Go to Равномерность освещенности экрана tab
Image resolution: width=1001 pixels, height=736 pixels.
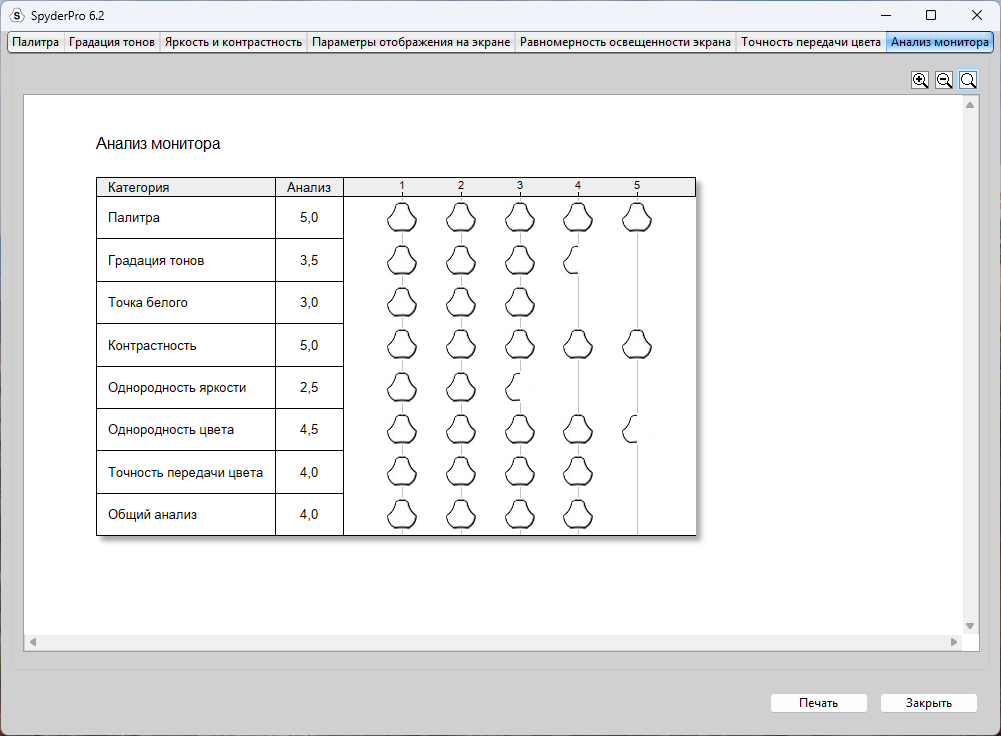pyautogui.click(x=625, y=42)
